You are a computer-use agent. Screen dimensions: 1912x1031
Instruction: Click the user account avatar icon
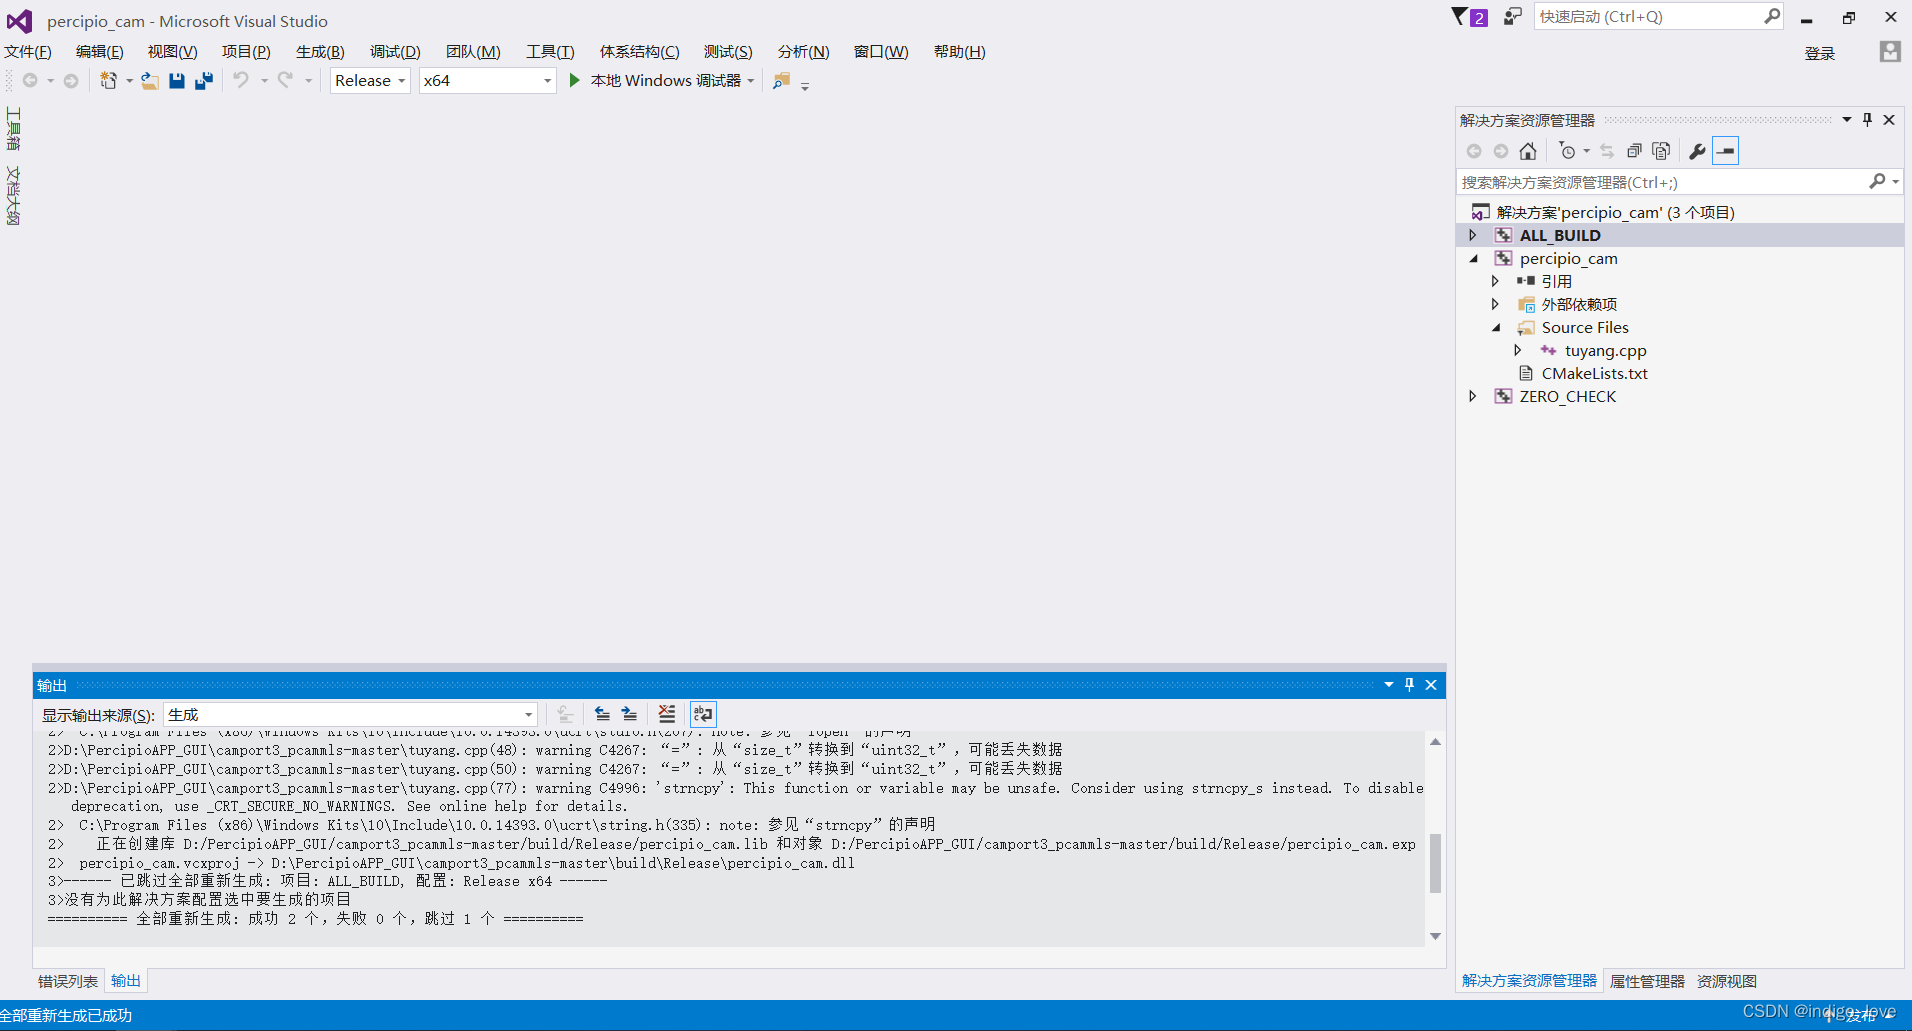click(x=1890, y=52)
